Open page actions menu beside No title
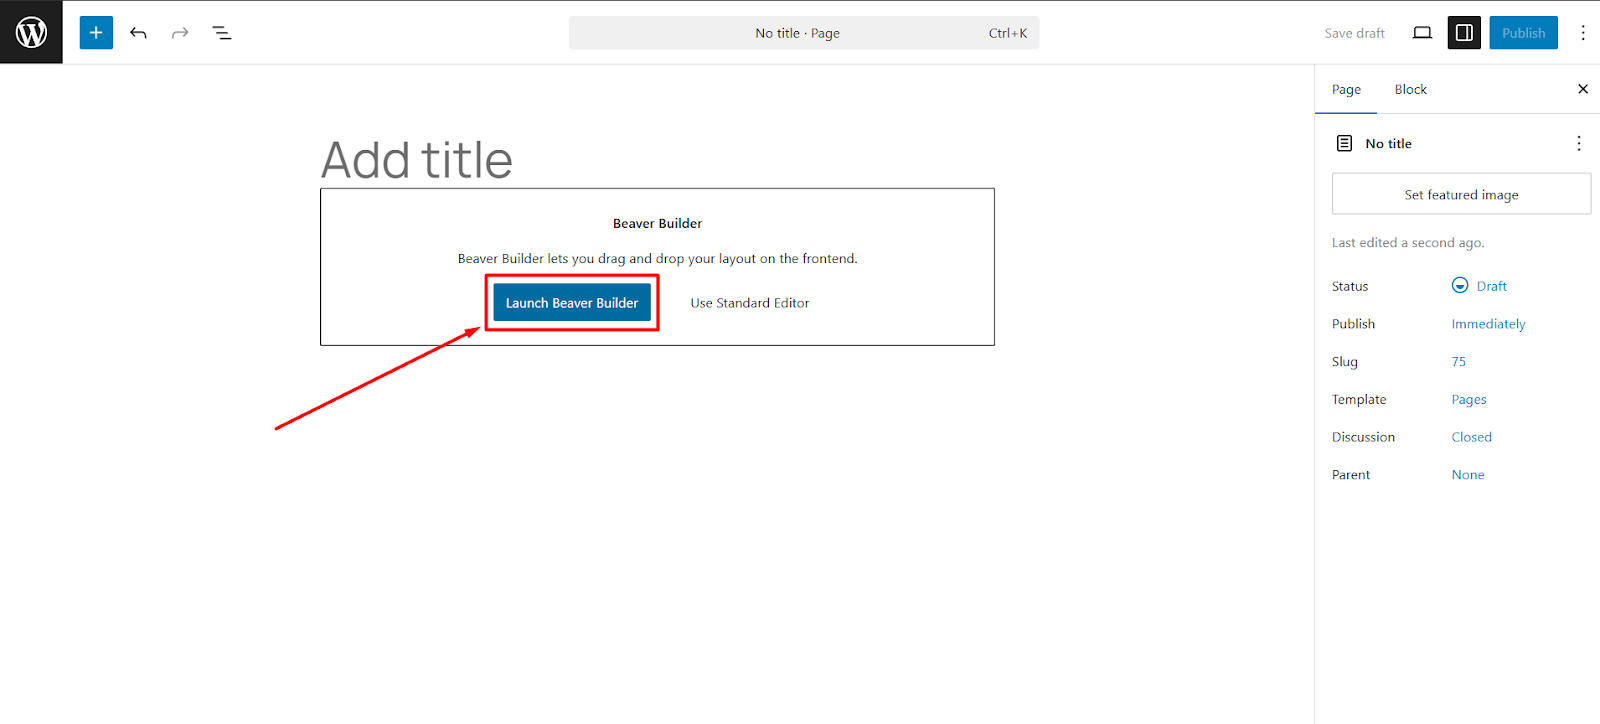Image resolution: width=1600 pixels, height=724 pixels. coord(1579,144)
